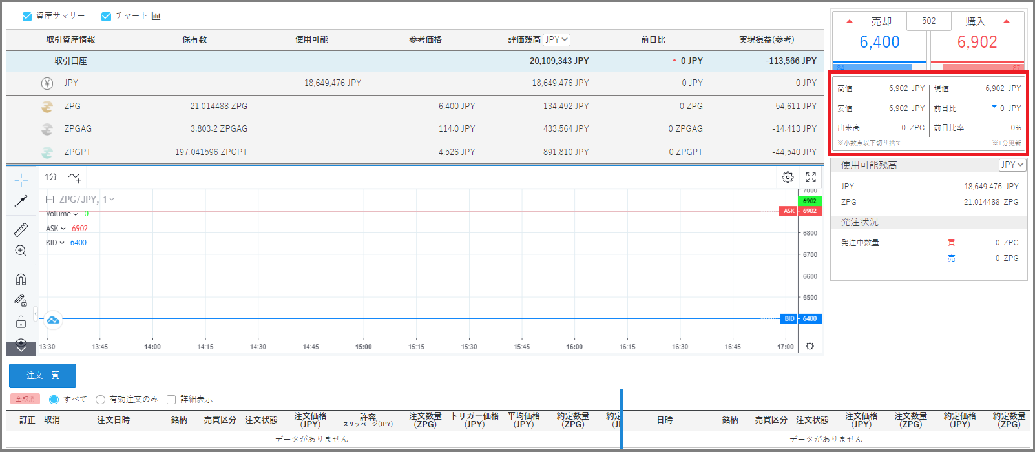The image size is (1035, 452).
Task: Select the crosshair cursor tool in chart toolbar
Action: click(21, 179)
